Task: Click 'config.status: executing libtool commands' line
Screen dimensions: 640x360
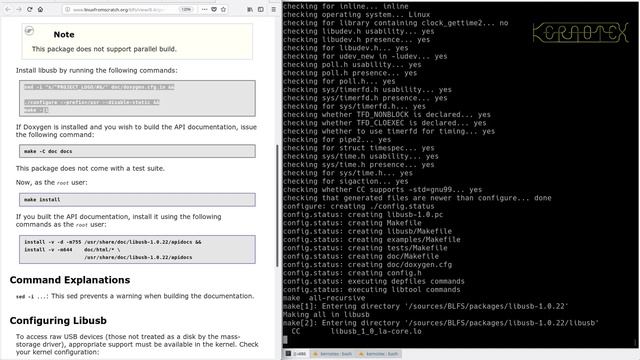Action: click(371, 289)
